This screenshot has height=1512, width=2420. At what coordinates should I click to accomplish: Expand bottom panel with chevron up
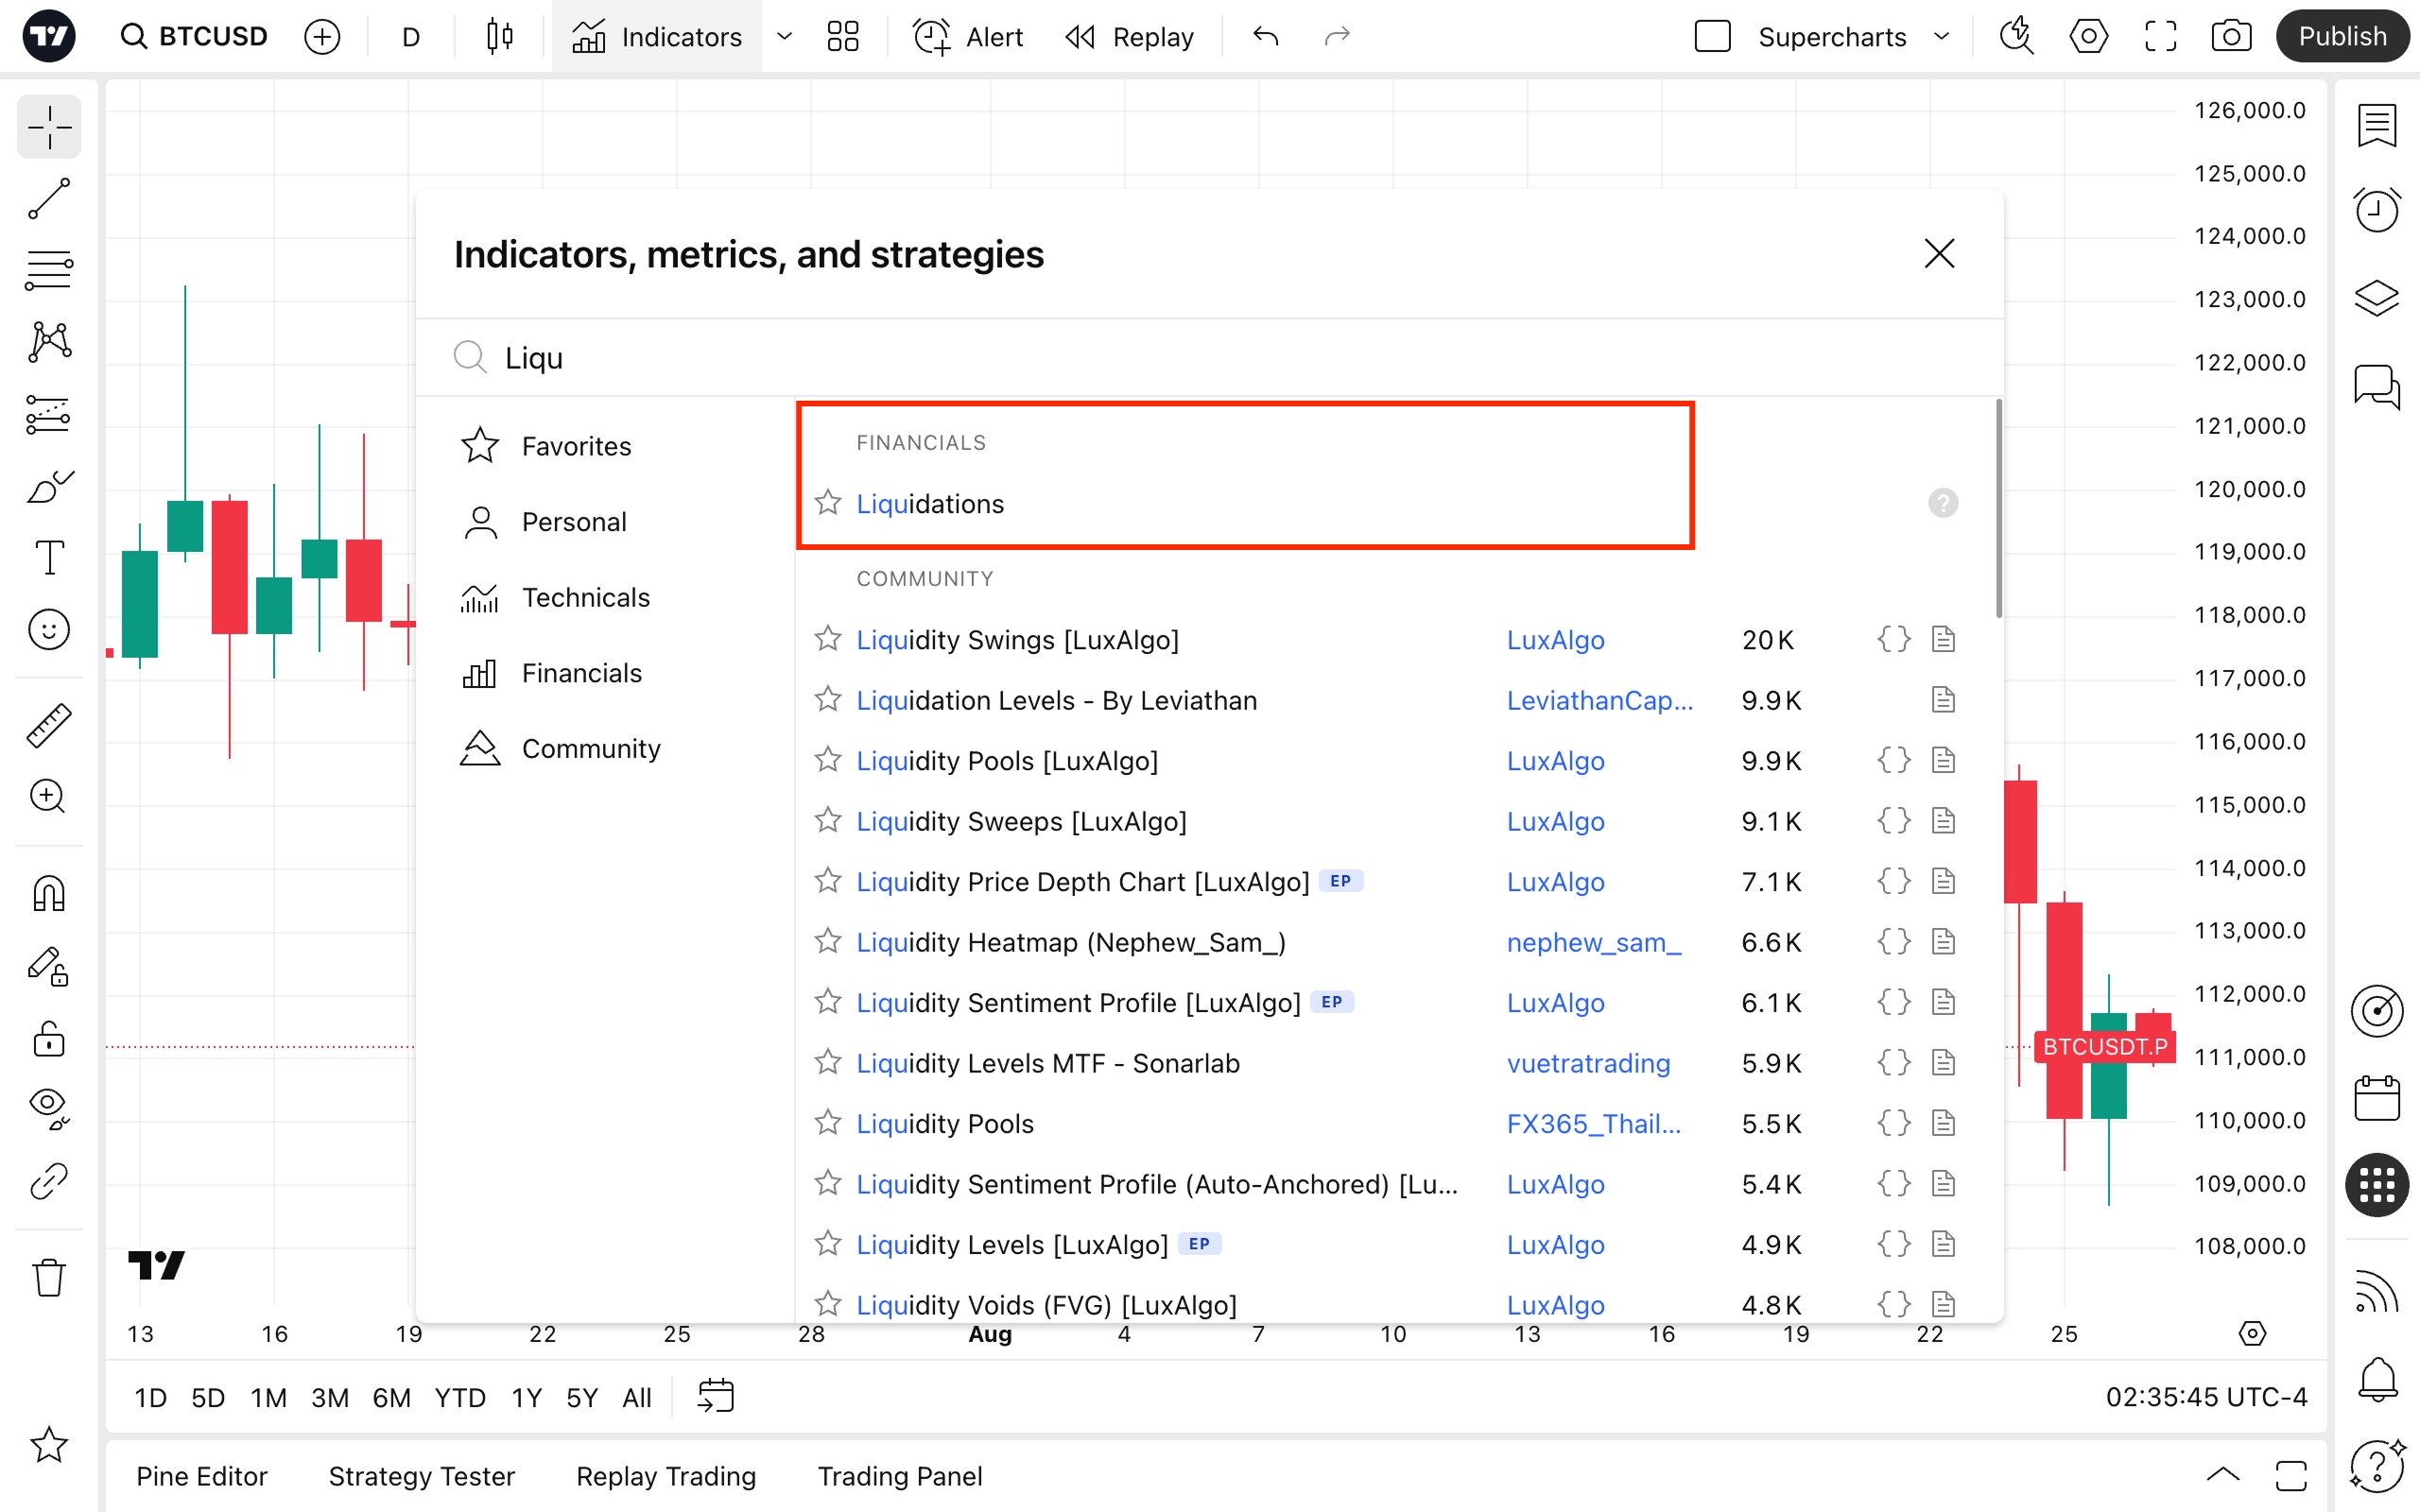click(2222, 1475)
